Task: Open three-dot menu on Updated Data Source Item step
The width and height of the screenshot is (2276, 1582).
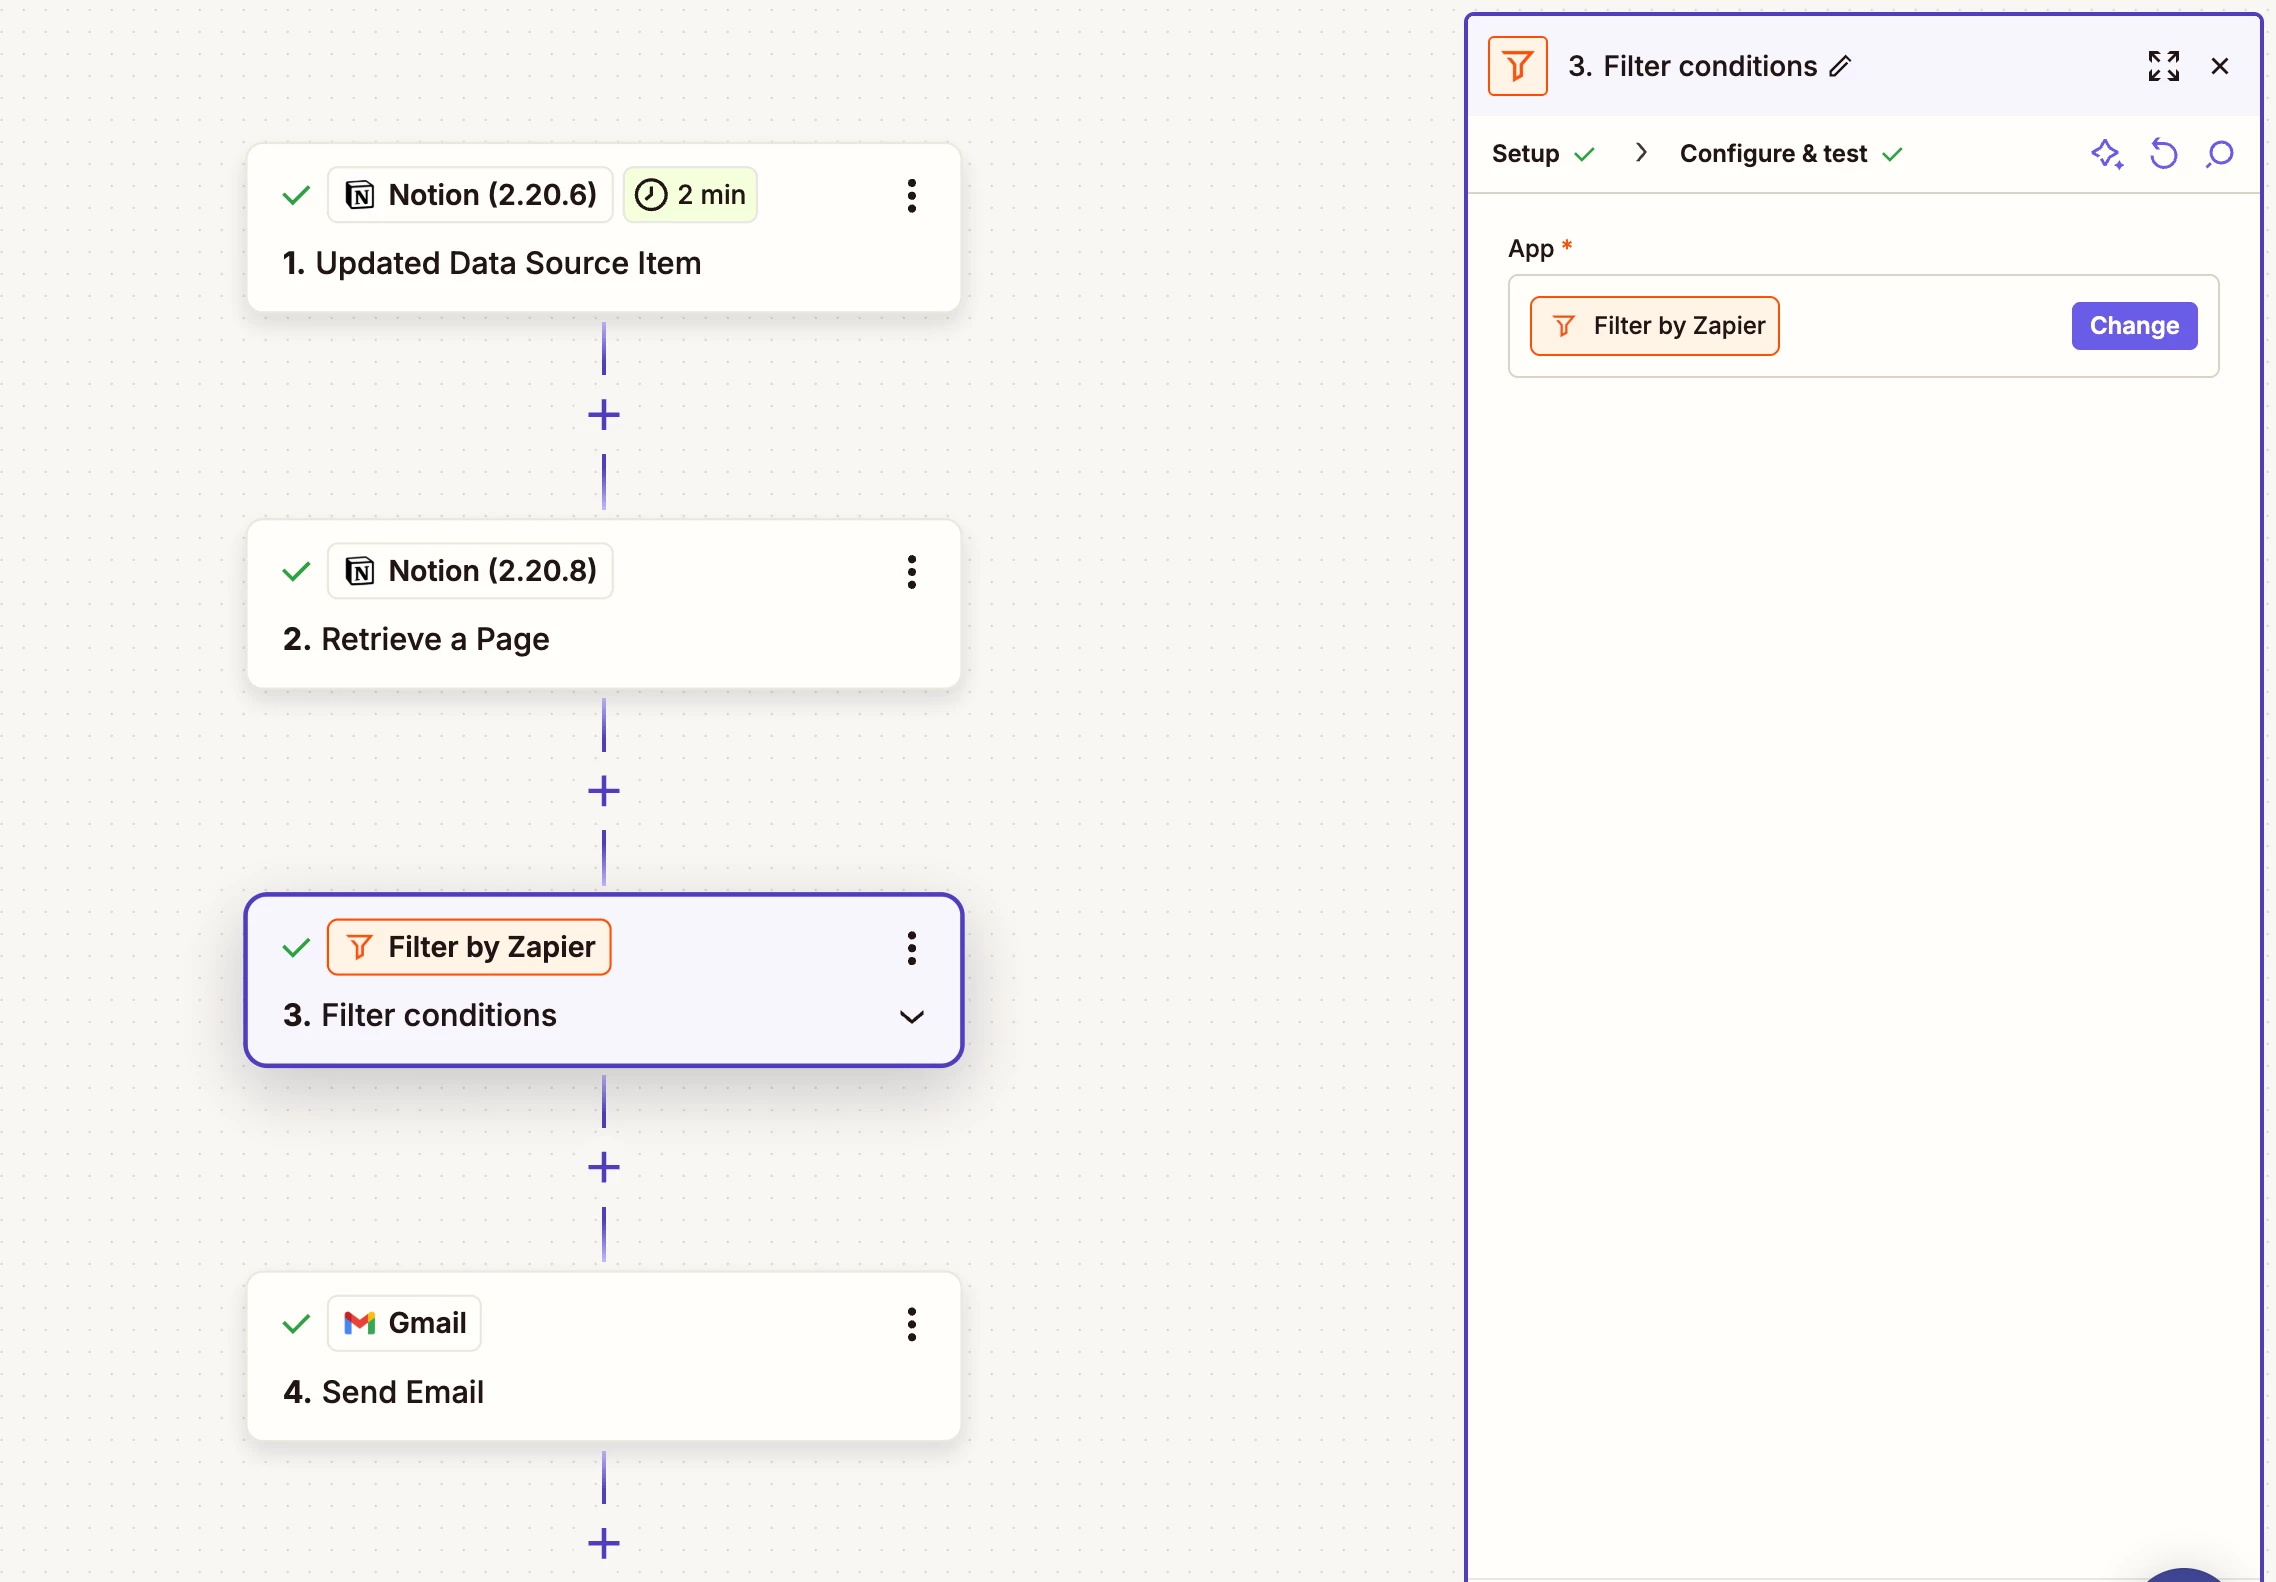Action: (911, 195)
